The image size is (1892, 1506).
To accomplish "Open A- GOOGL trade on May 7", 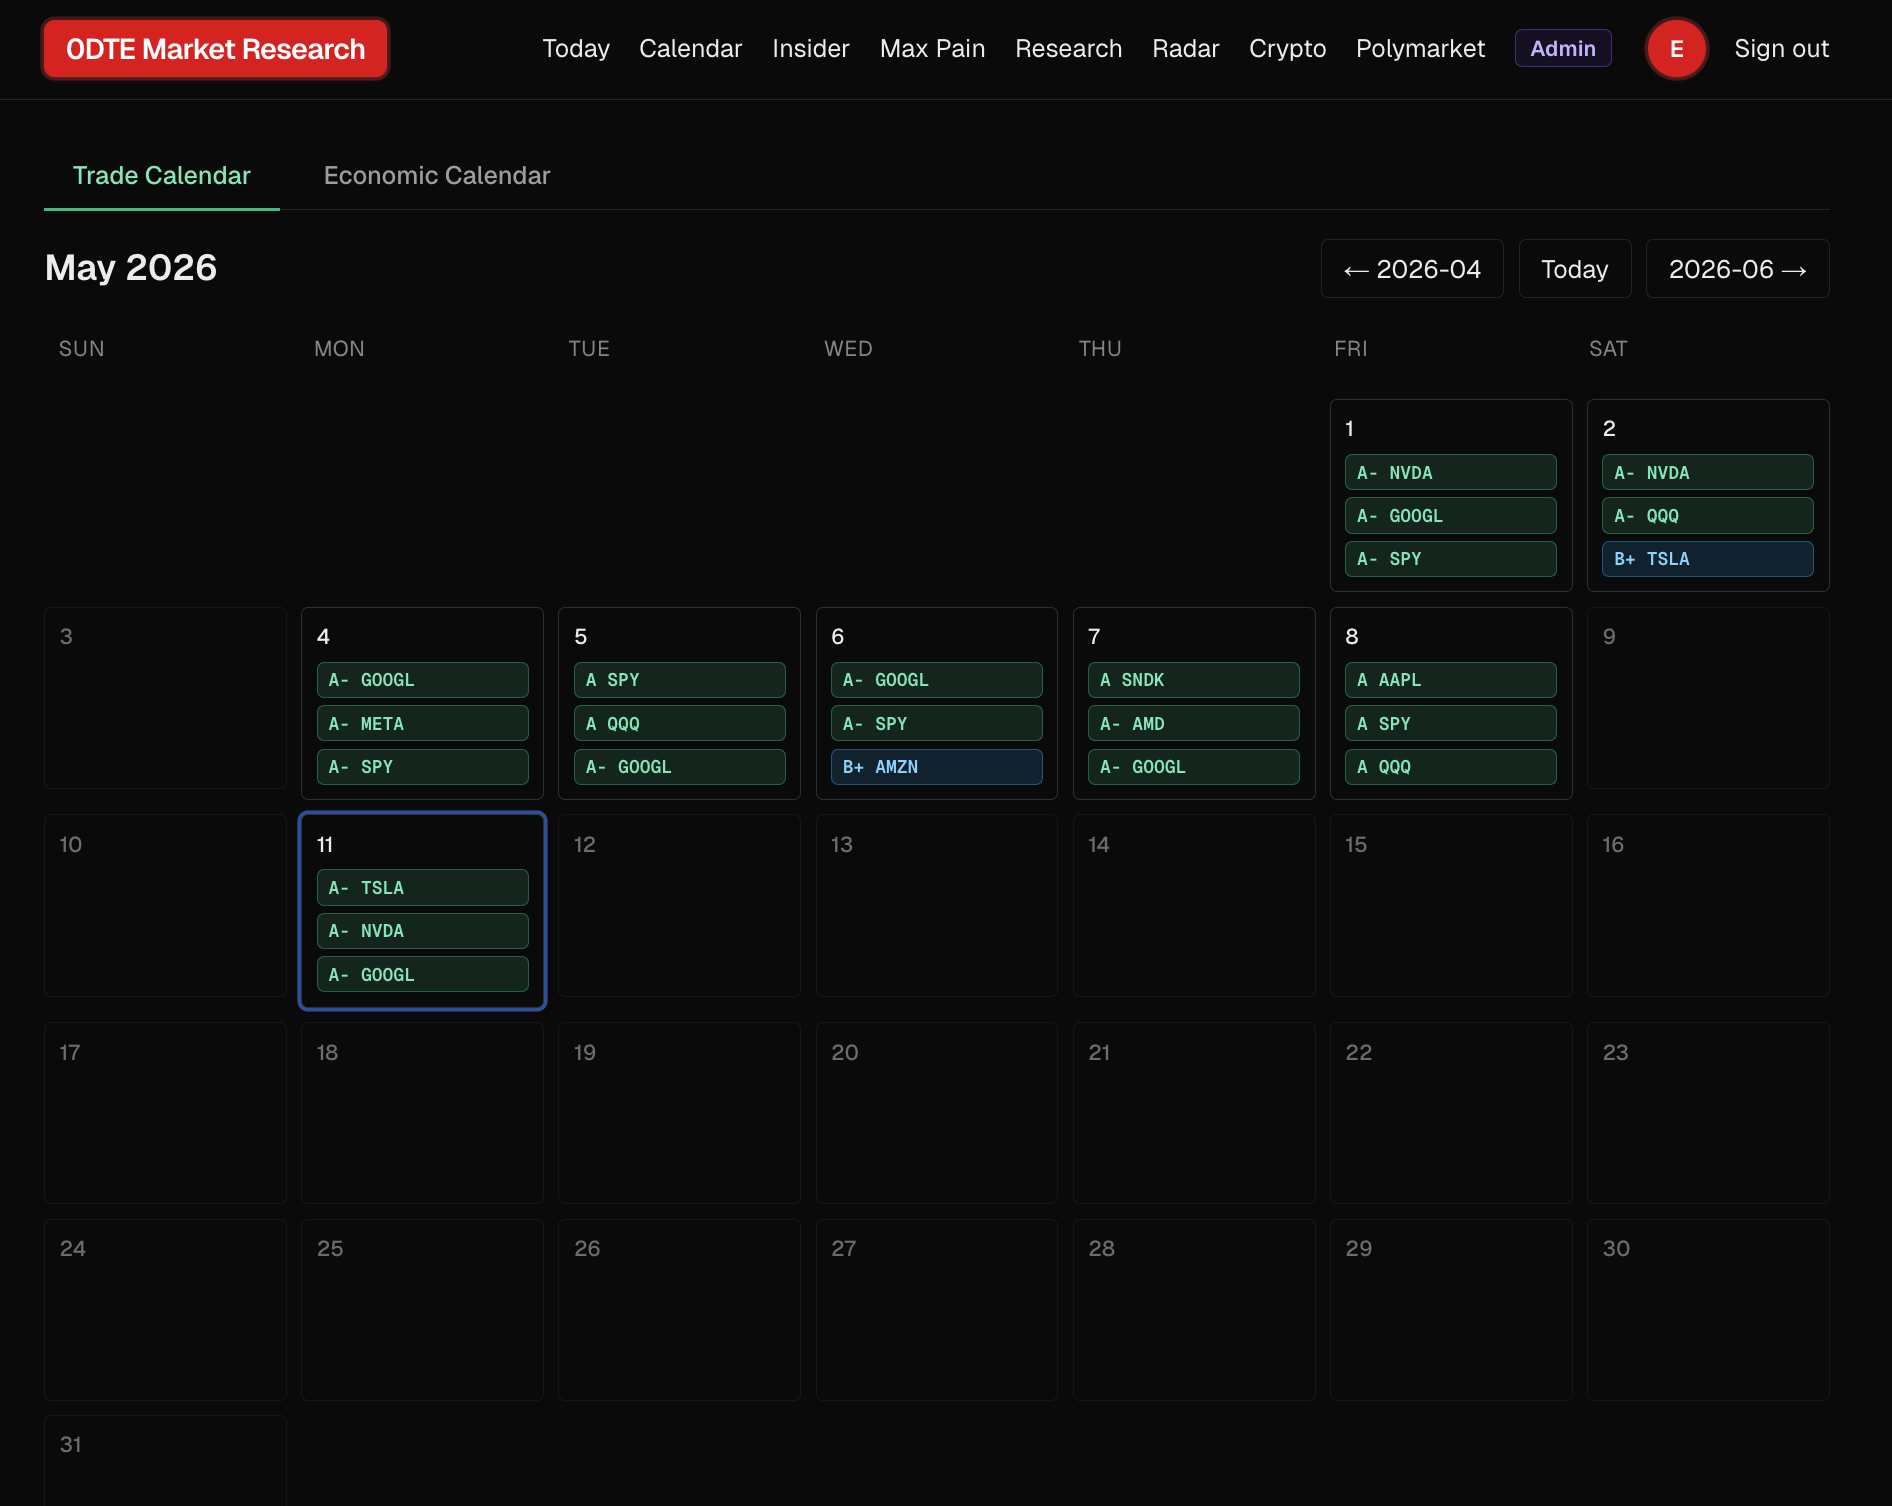I will (1194, 767).
